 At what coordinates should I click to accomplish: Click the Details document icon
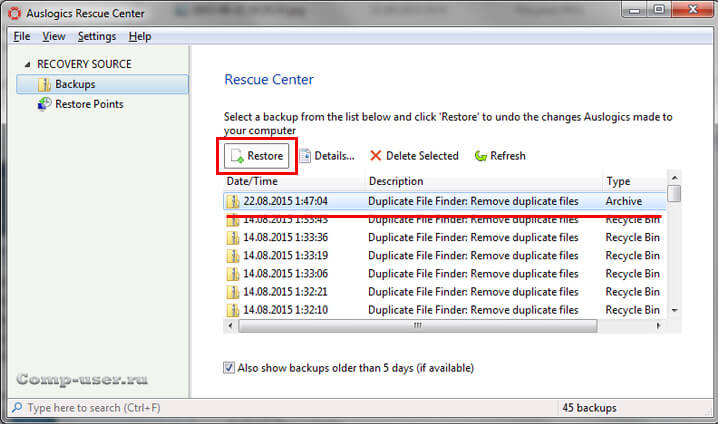(x=305, y=156)
